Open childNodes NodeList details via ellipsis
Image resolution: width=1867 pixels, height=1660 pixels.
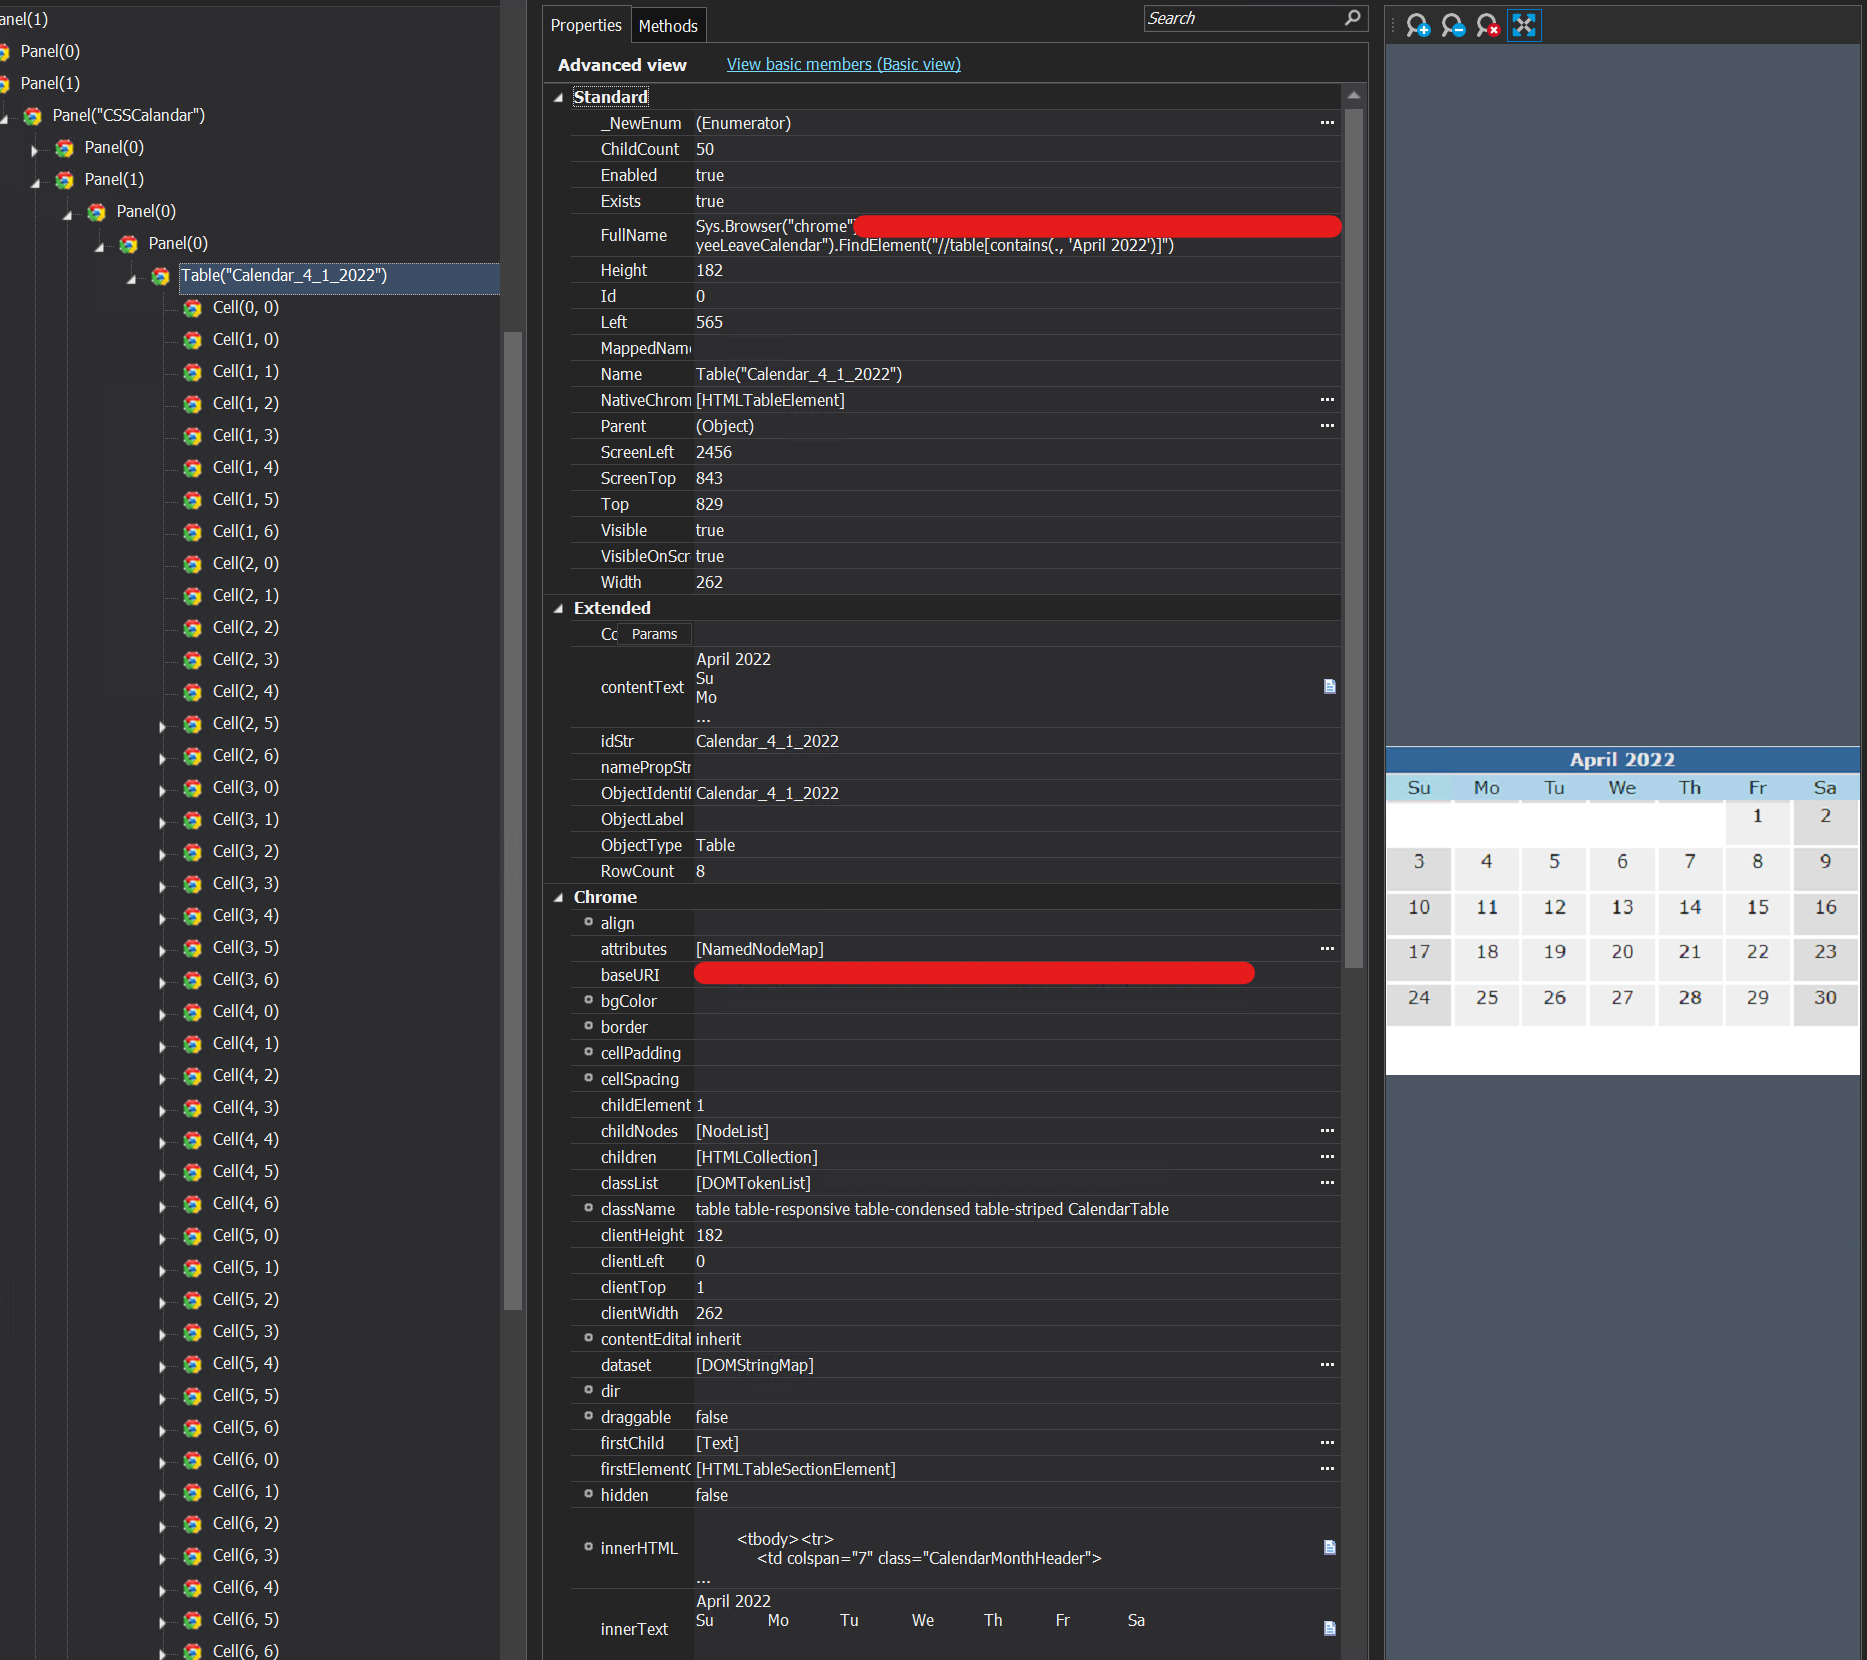(x=1327, y=1131)
